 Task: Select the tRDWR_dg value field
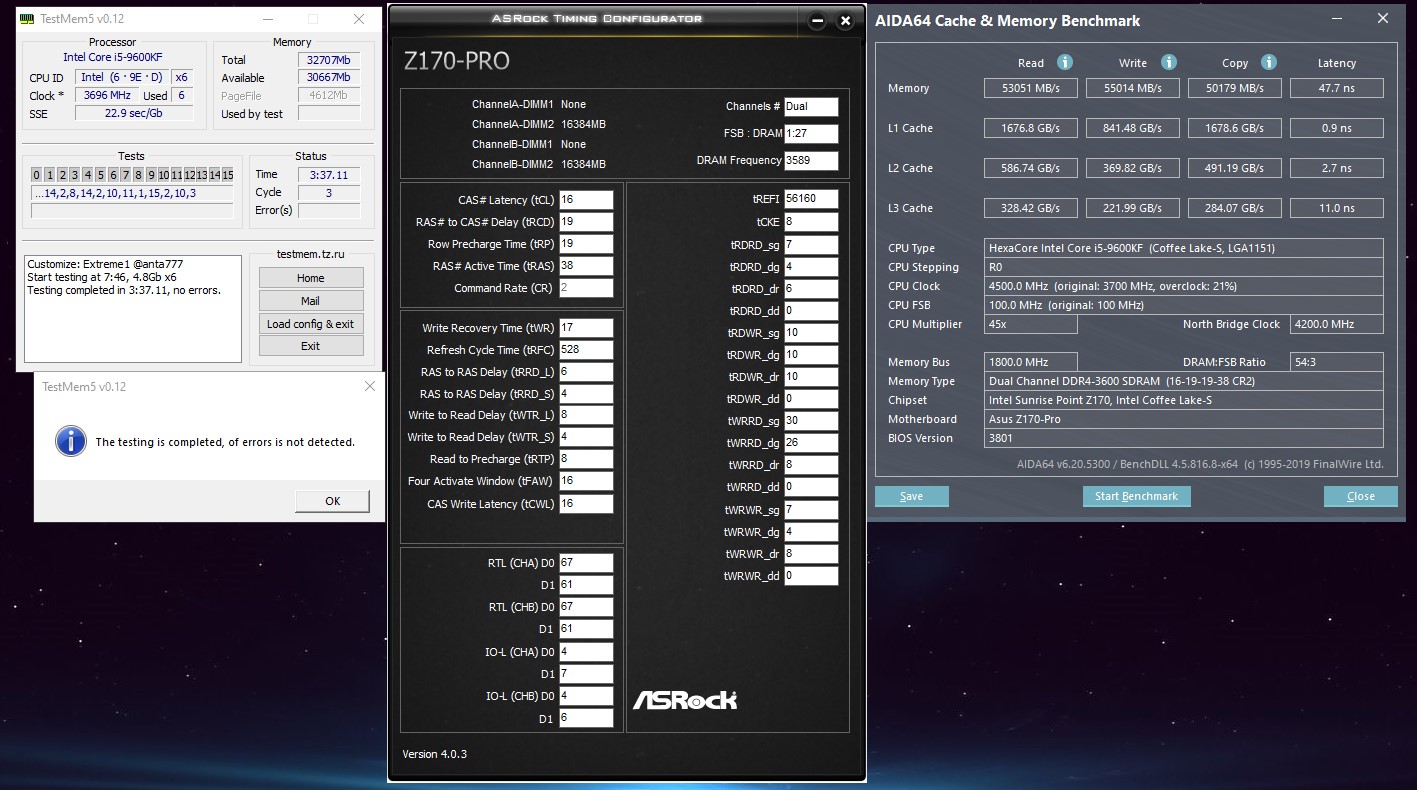[811, 355]
